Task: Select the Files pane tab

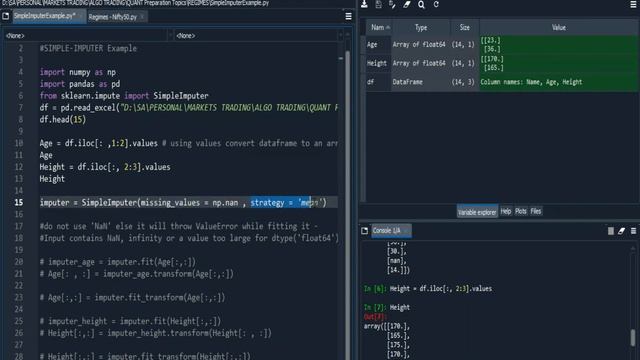Action: coord(536,211)
